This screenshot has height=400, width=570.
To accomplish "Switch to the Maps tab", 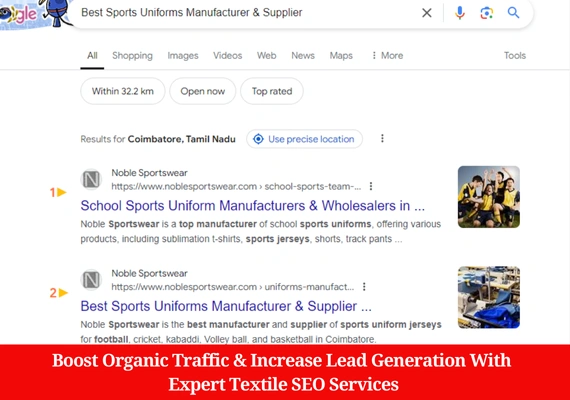I will point(341,56).
